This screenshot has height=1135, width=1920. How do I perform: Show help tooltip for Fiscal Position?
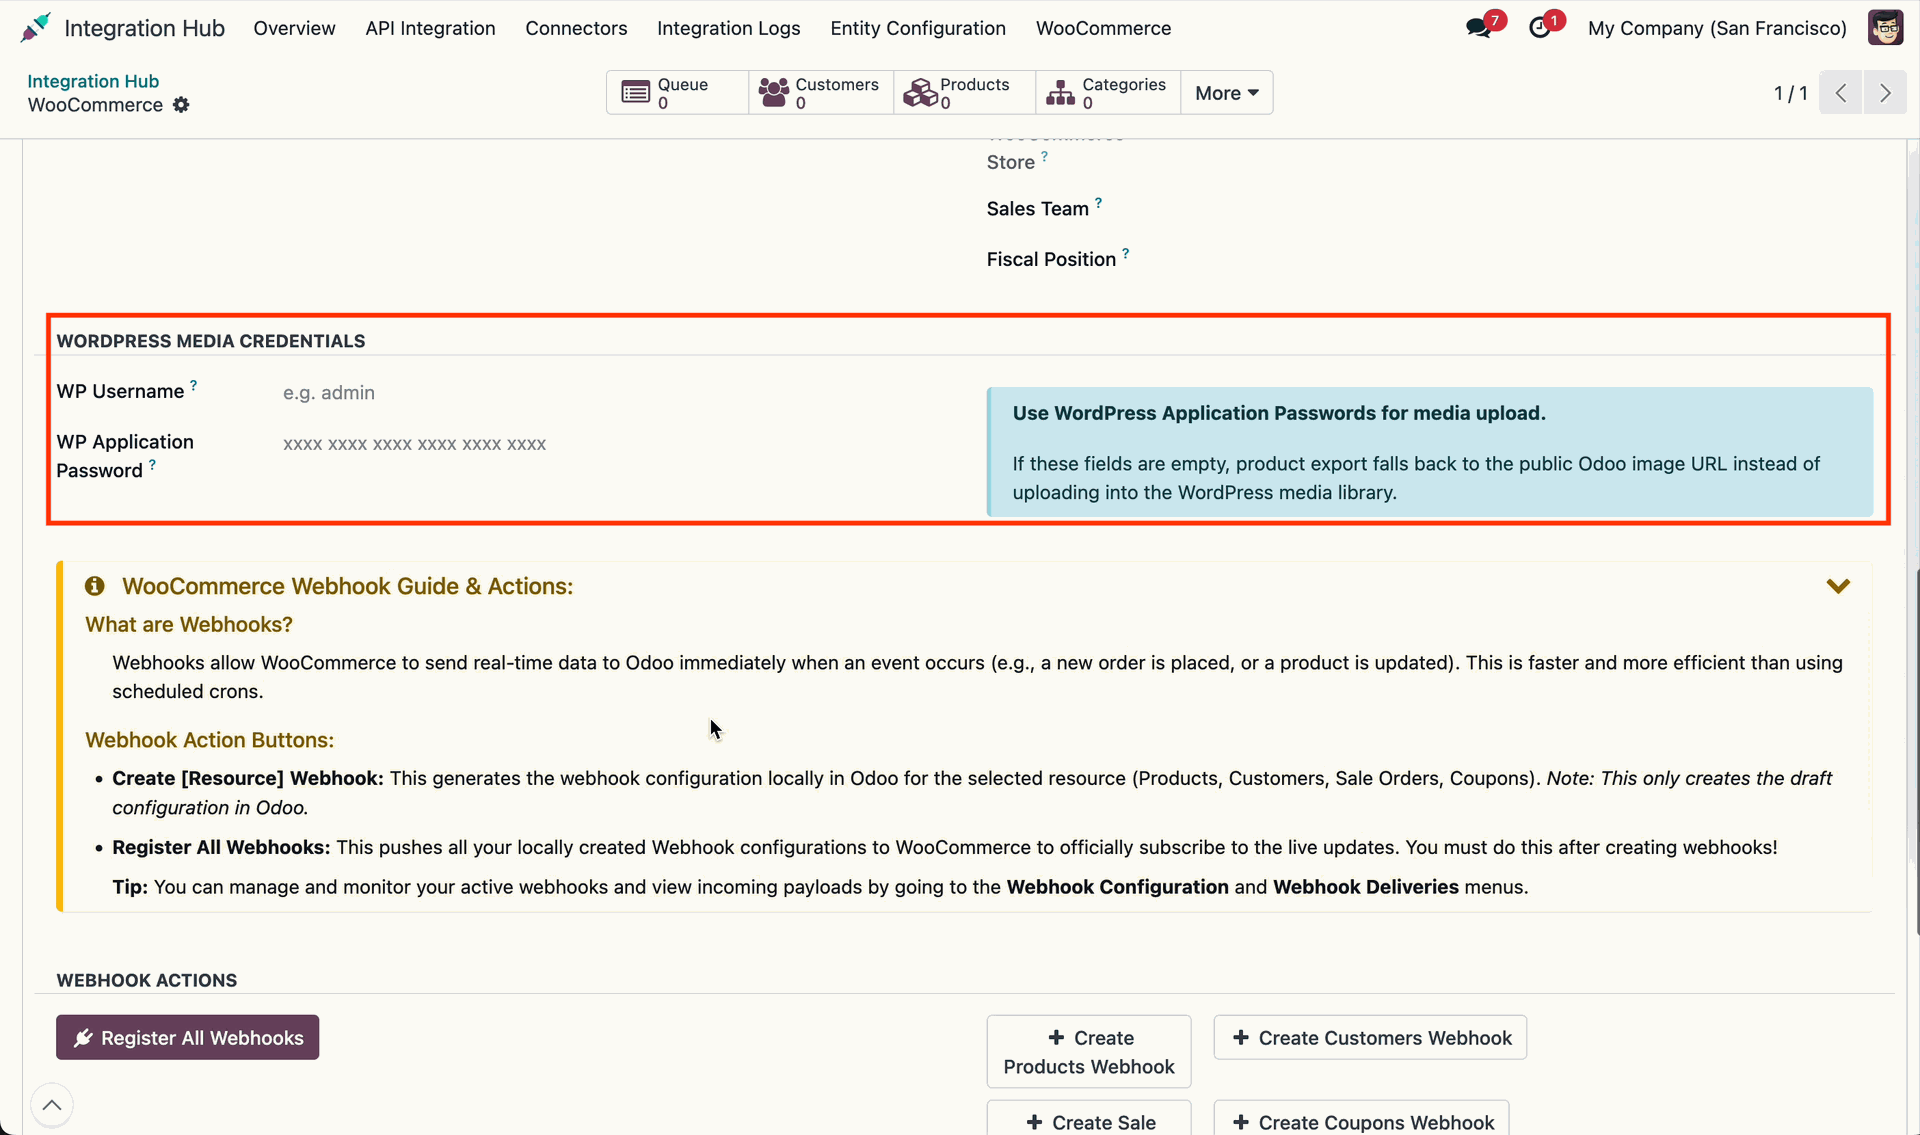point(1126,253)
